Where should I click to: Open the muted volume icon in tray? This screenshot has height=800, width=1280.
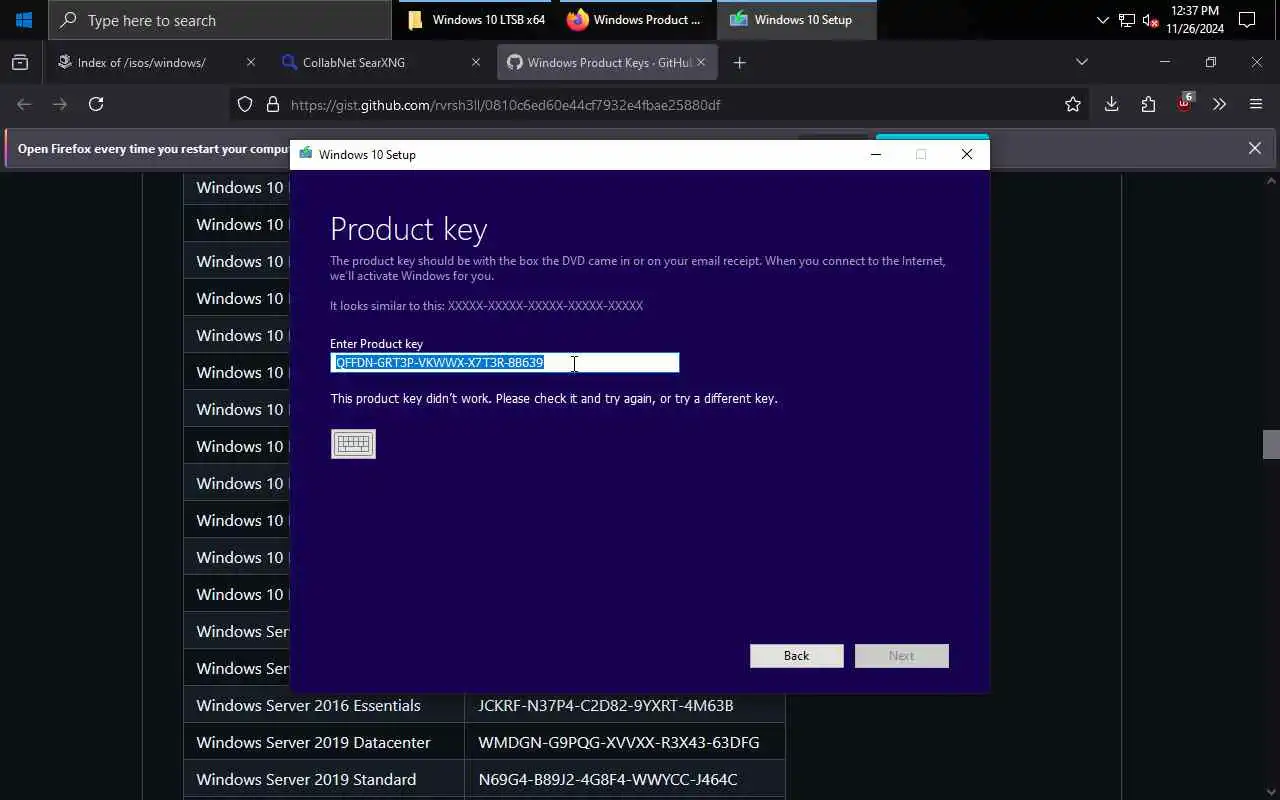tap(1150, 20)
